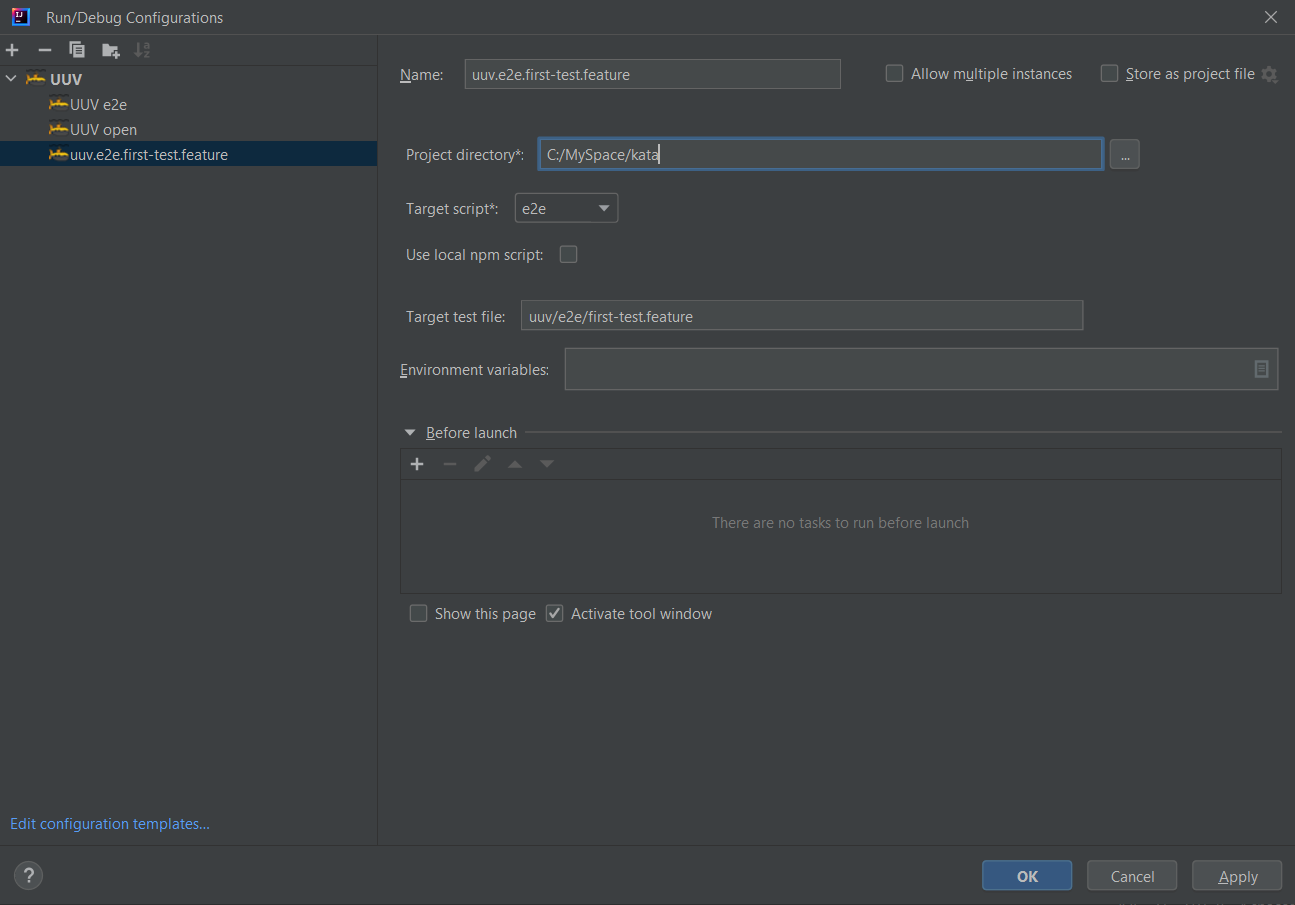Add a new run configuration

coord(12,50)
